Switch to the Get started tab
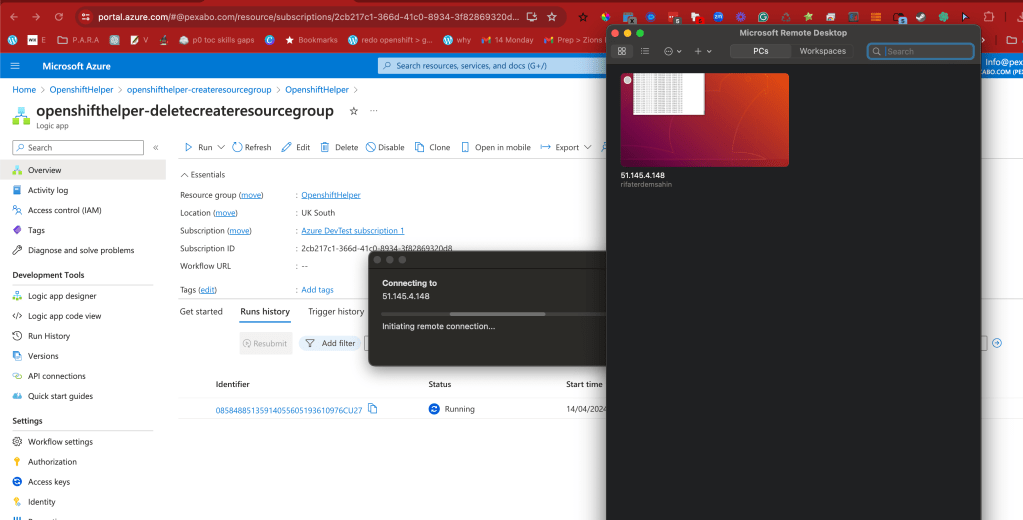1023x520 pixels. coord(201,312)
